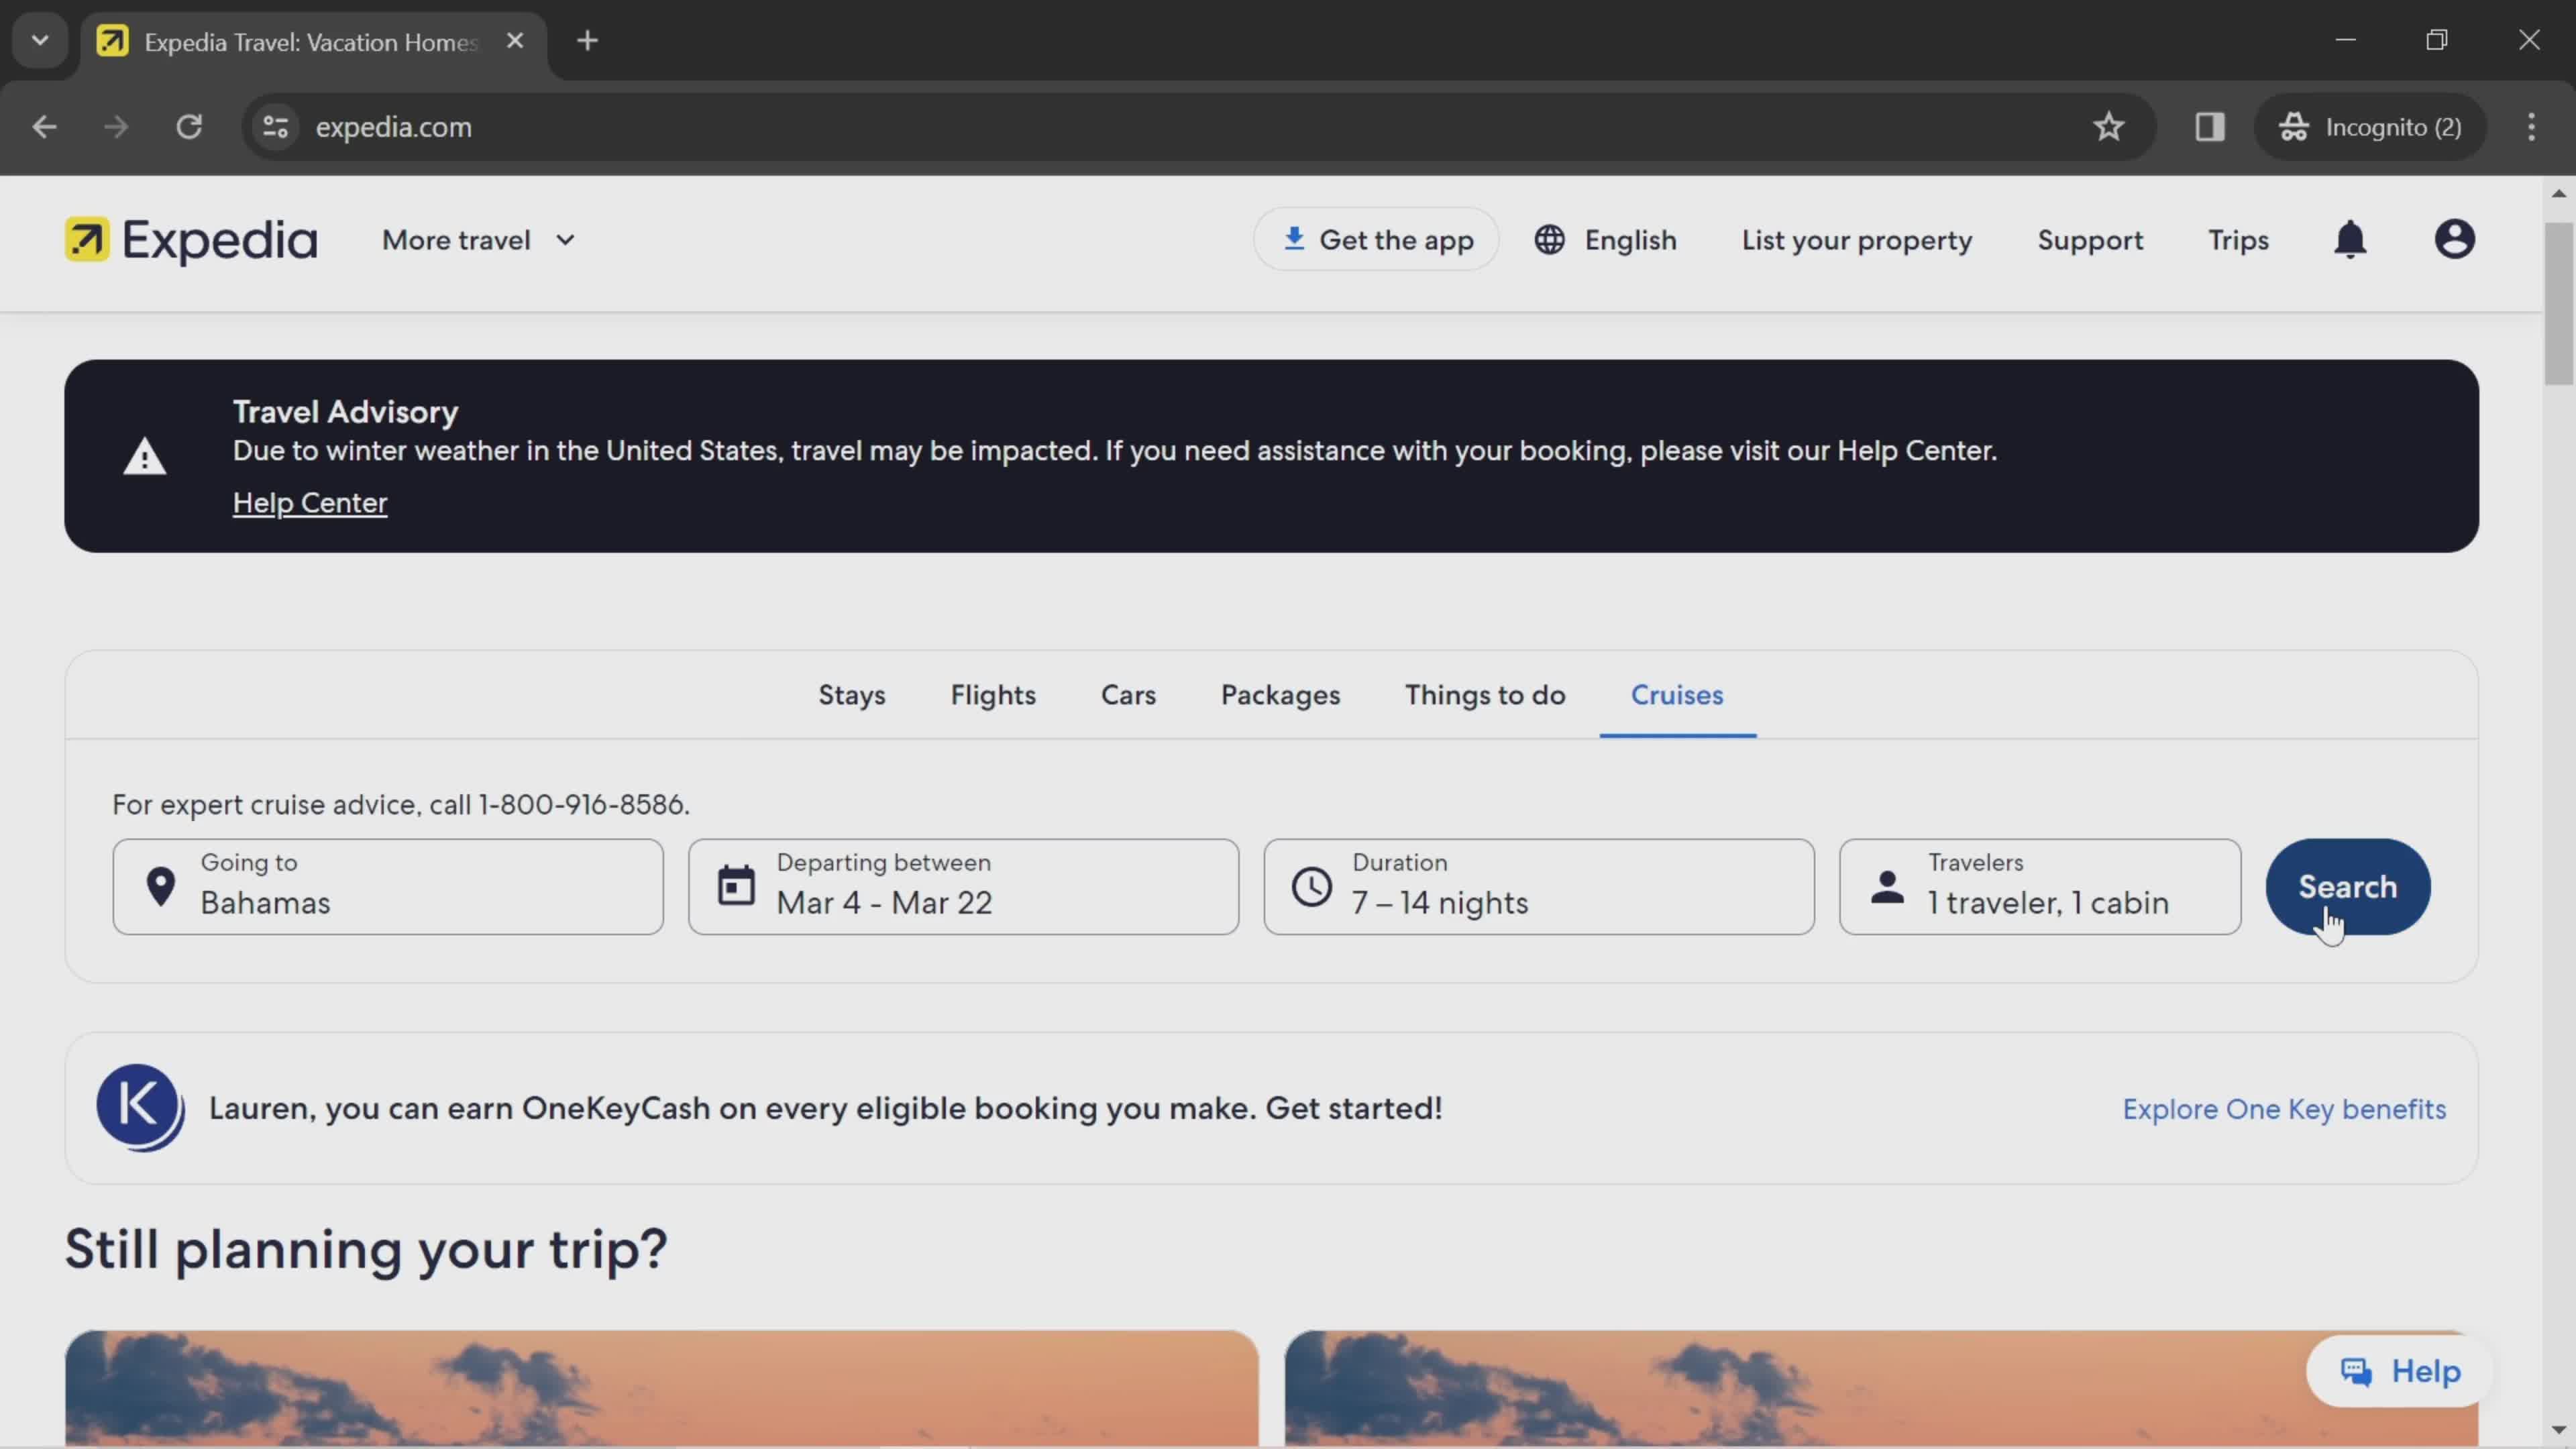Open a new browser tab

pyautogui.click(x=588, y=41)
